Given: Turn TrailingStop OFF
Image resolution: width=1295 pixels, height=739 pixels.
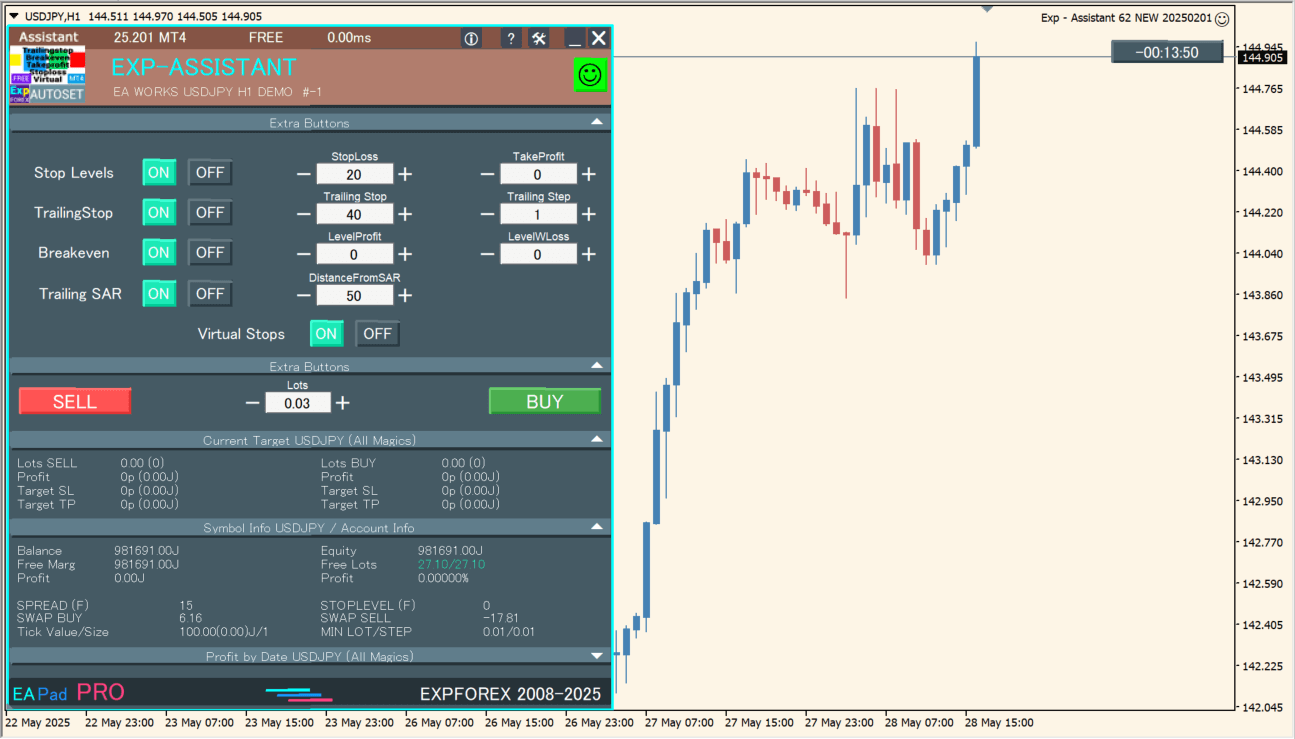Looking at the screenshot, I should (210, 212).
